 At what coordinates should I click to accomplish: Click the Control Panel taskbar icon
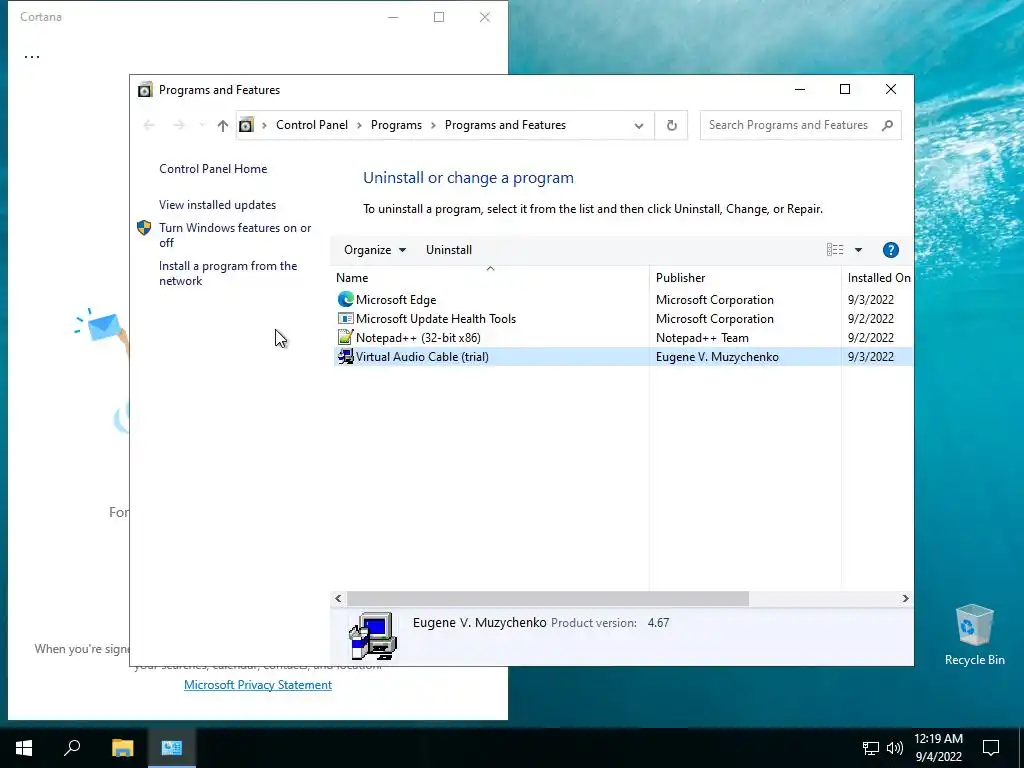[172, 748]
